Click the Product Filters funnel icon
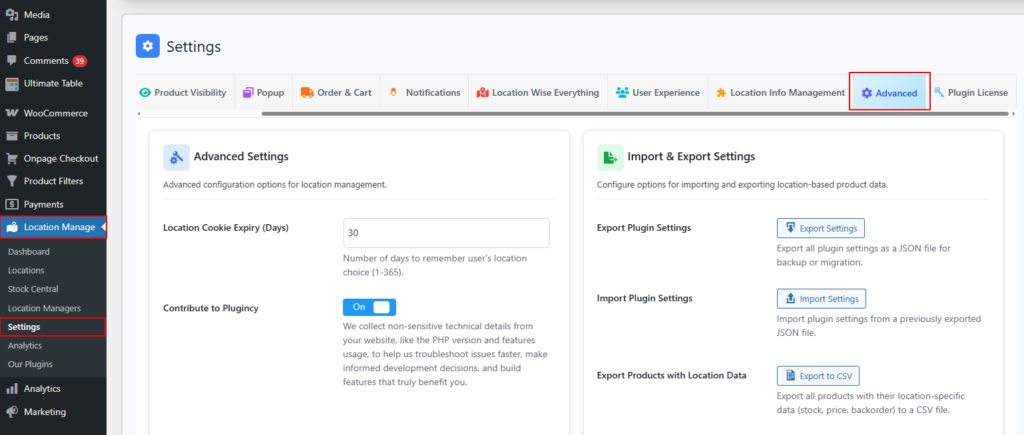 (12, 181)
